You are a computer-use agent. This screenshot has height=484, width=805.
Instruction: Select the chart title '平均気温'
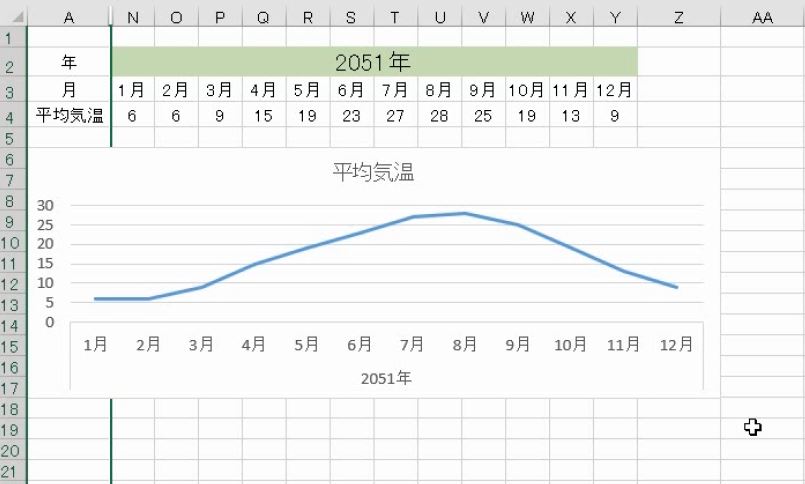point(373,172)
